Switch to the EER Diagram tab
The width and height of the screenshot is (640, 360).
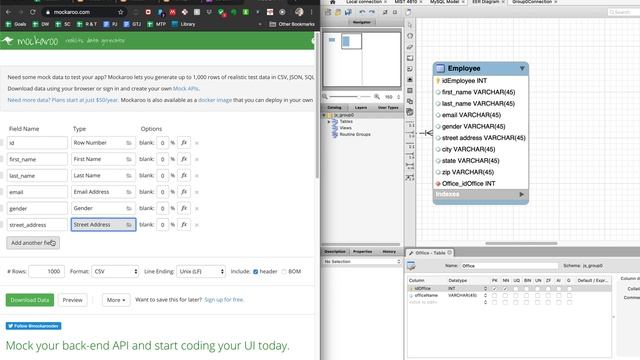tap(486, 2)
